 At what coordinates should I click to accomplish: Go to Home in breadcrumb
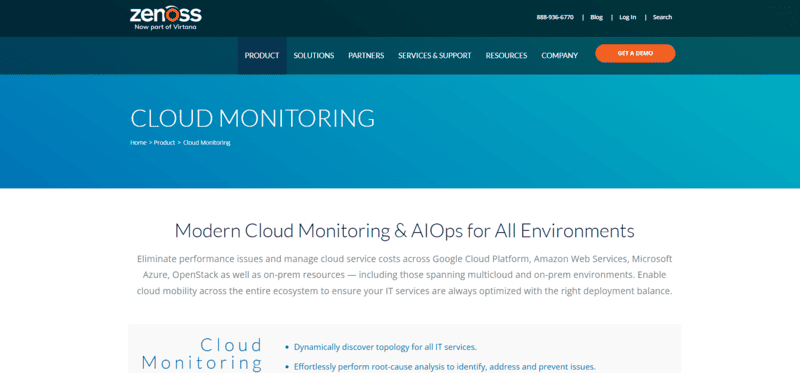138,143
